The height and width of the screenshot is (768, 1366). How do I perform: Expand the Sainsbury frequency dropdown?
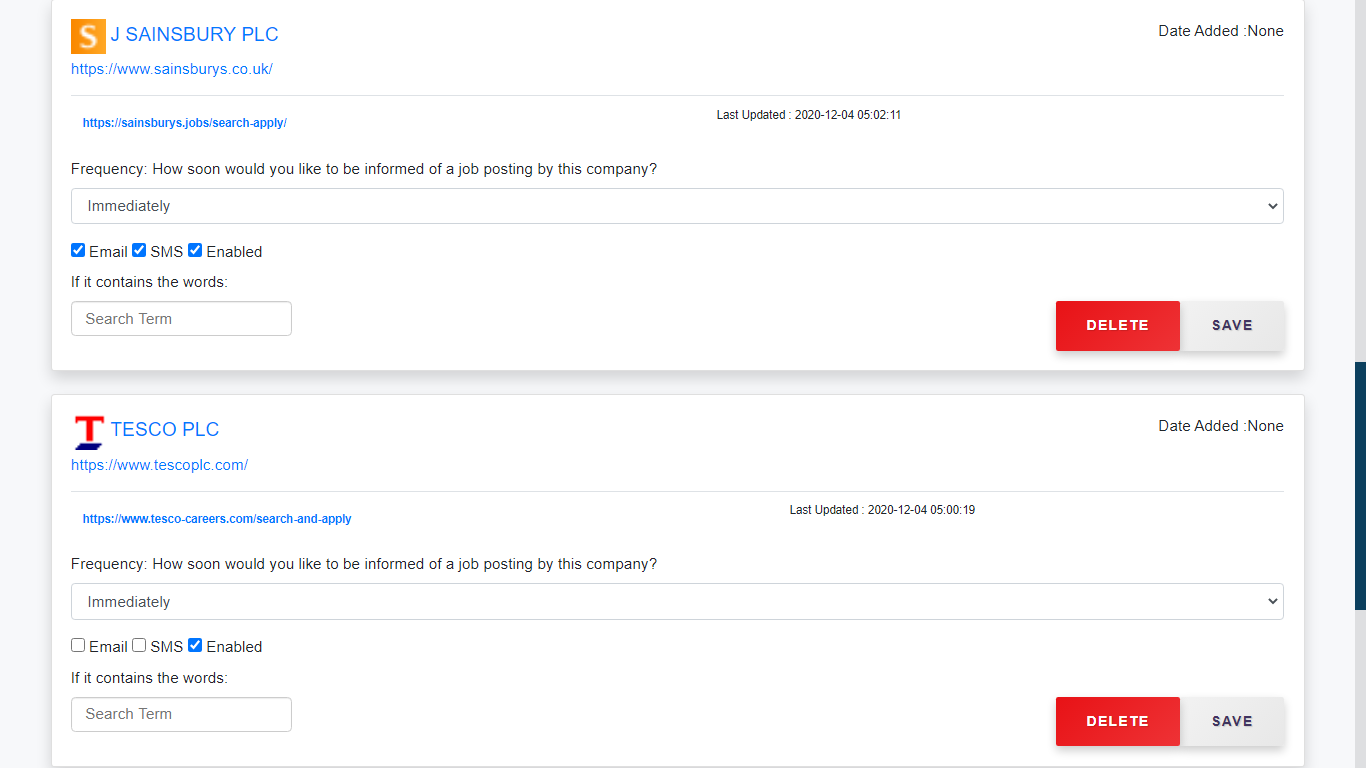[x=677, y=206]
